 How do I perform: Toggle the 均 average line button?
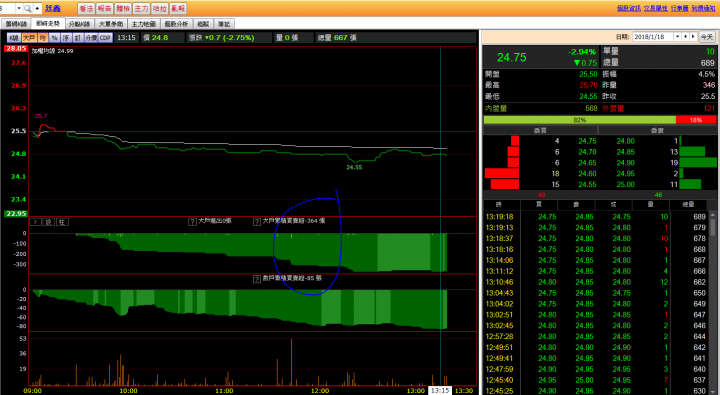pos(43,38)
